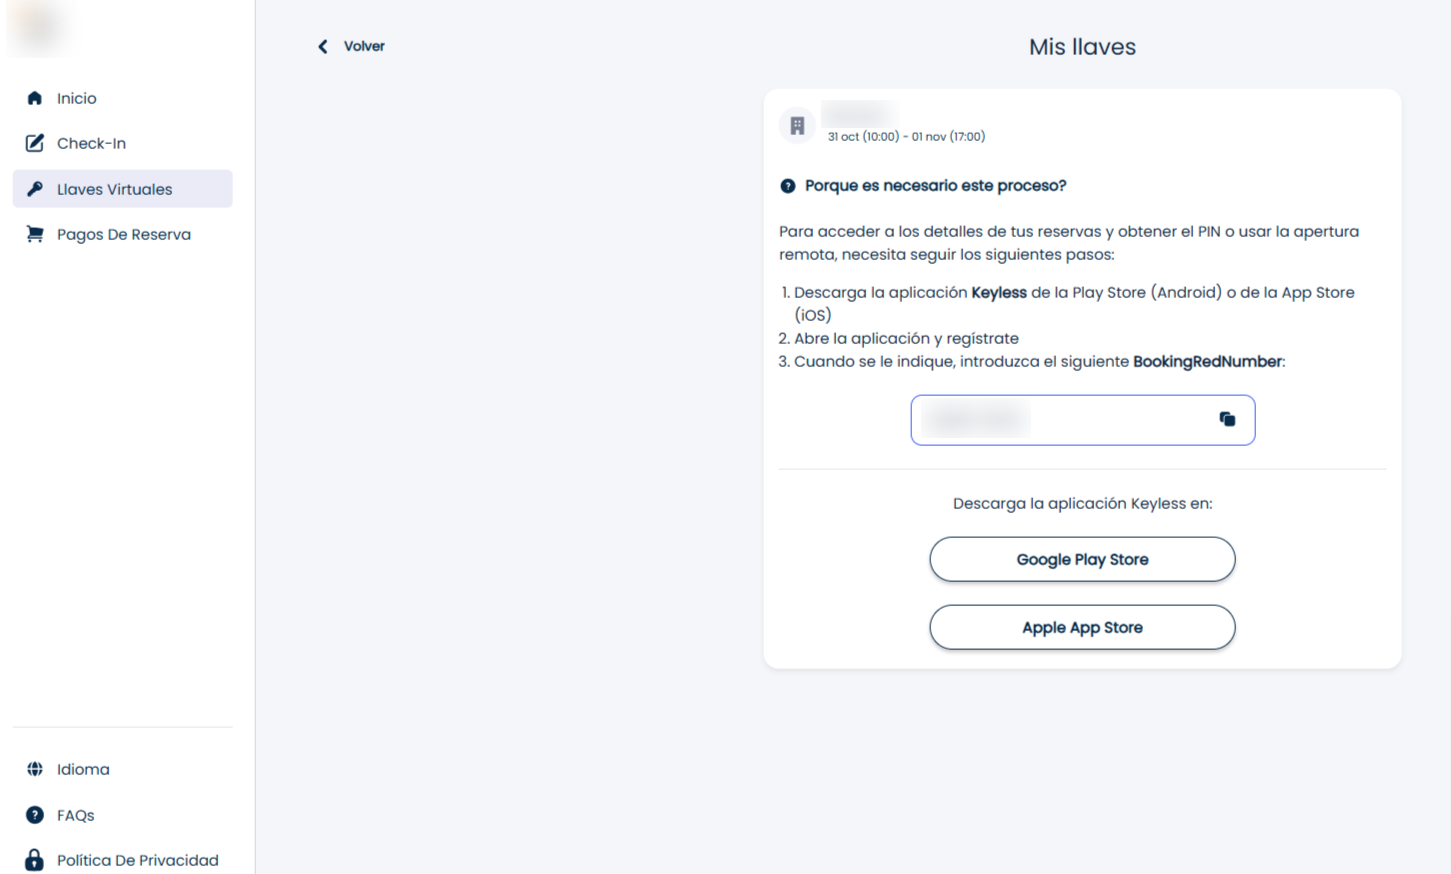Go to Pagos De Reserva section
This screenshot has height=874, width=1451.
pos(124,234)
